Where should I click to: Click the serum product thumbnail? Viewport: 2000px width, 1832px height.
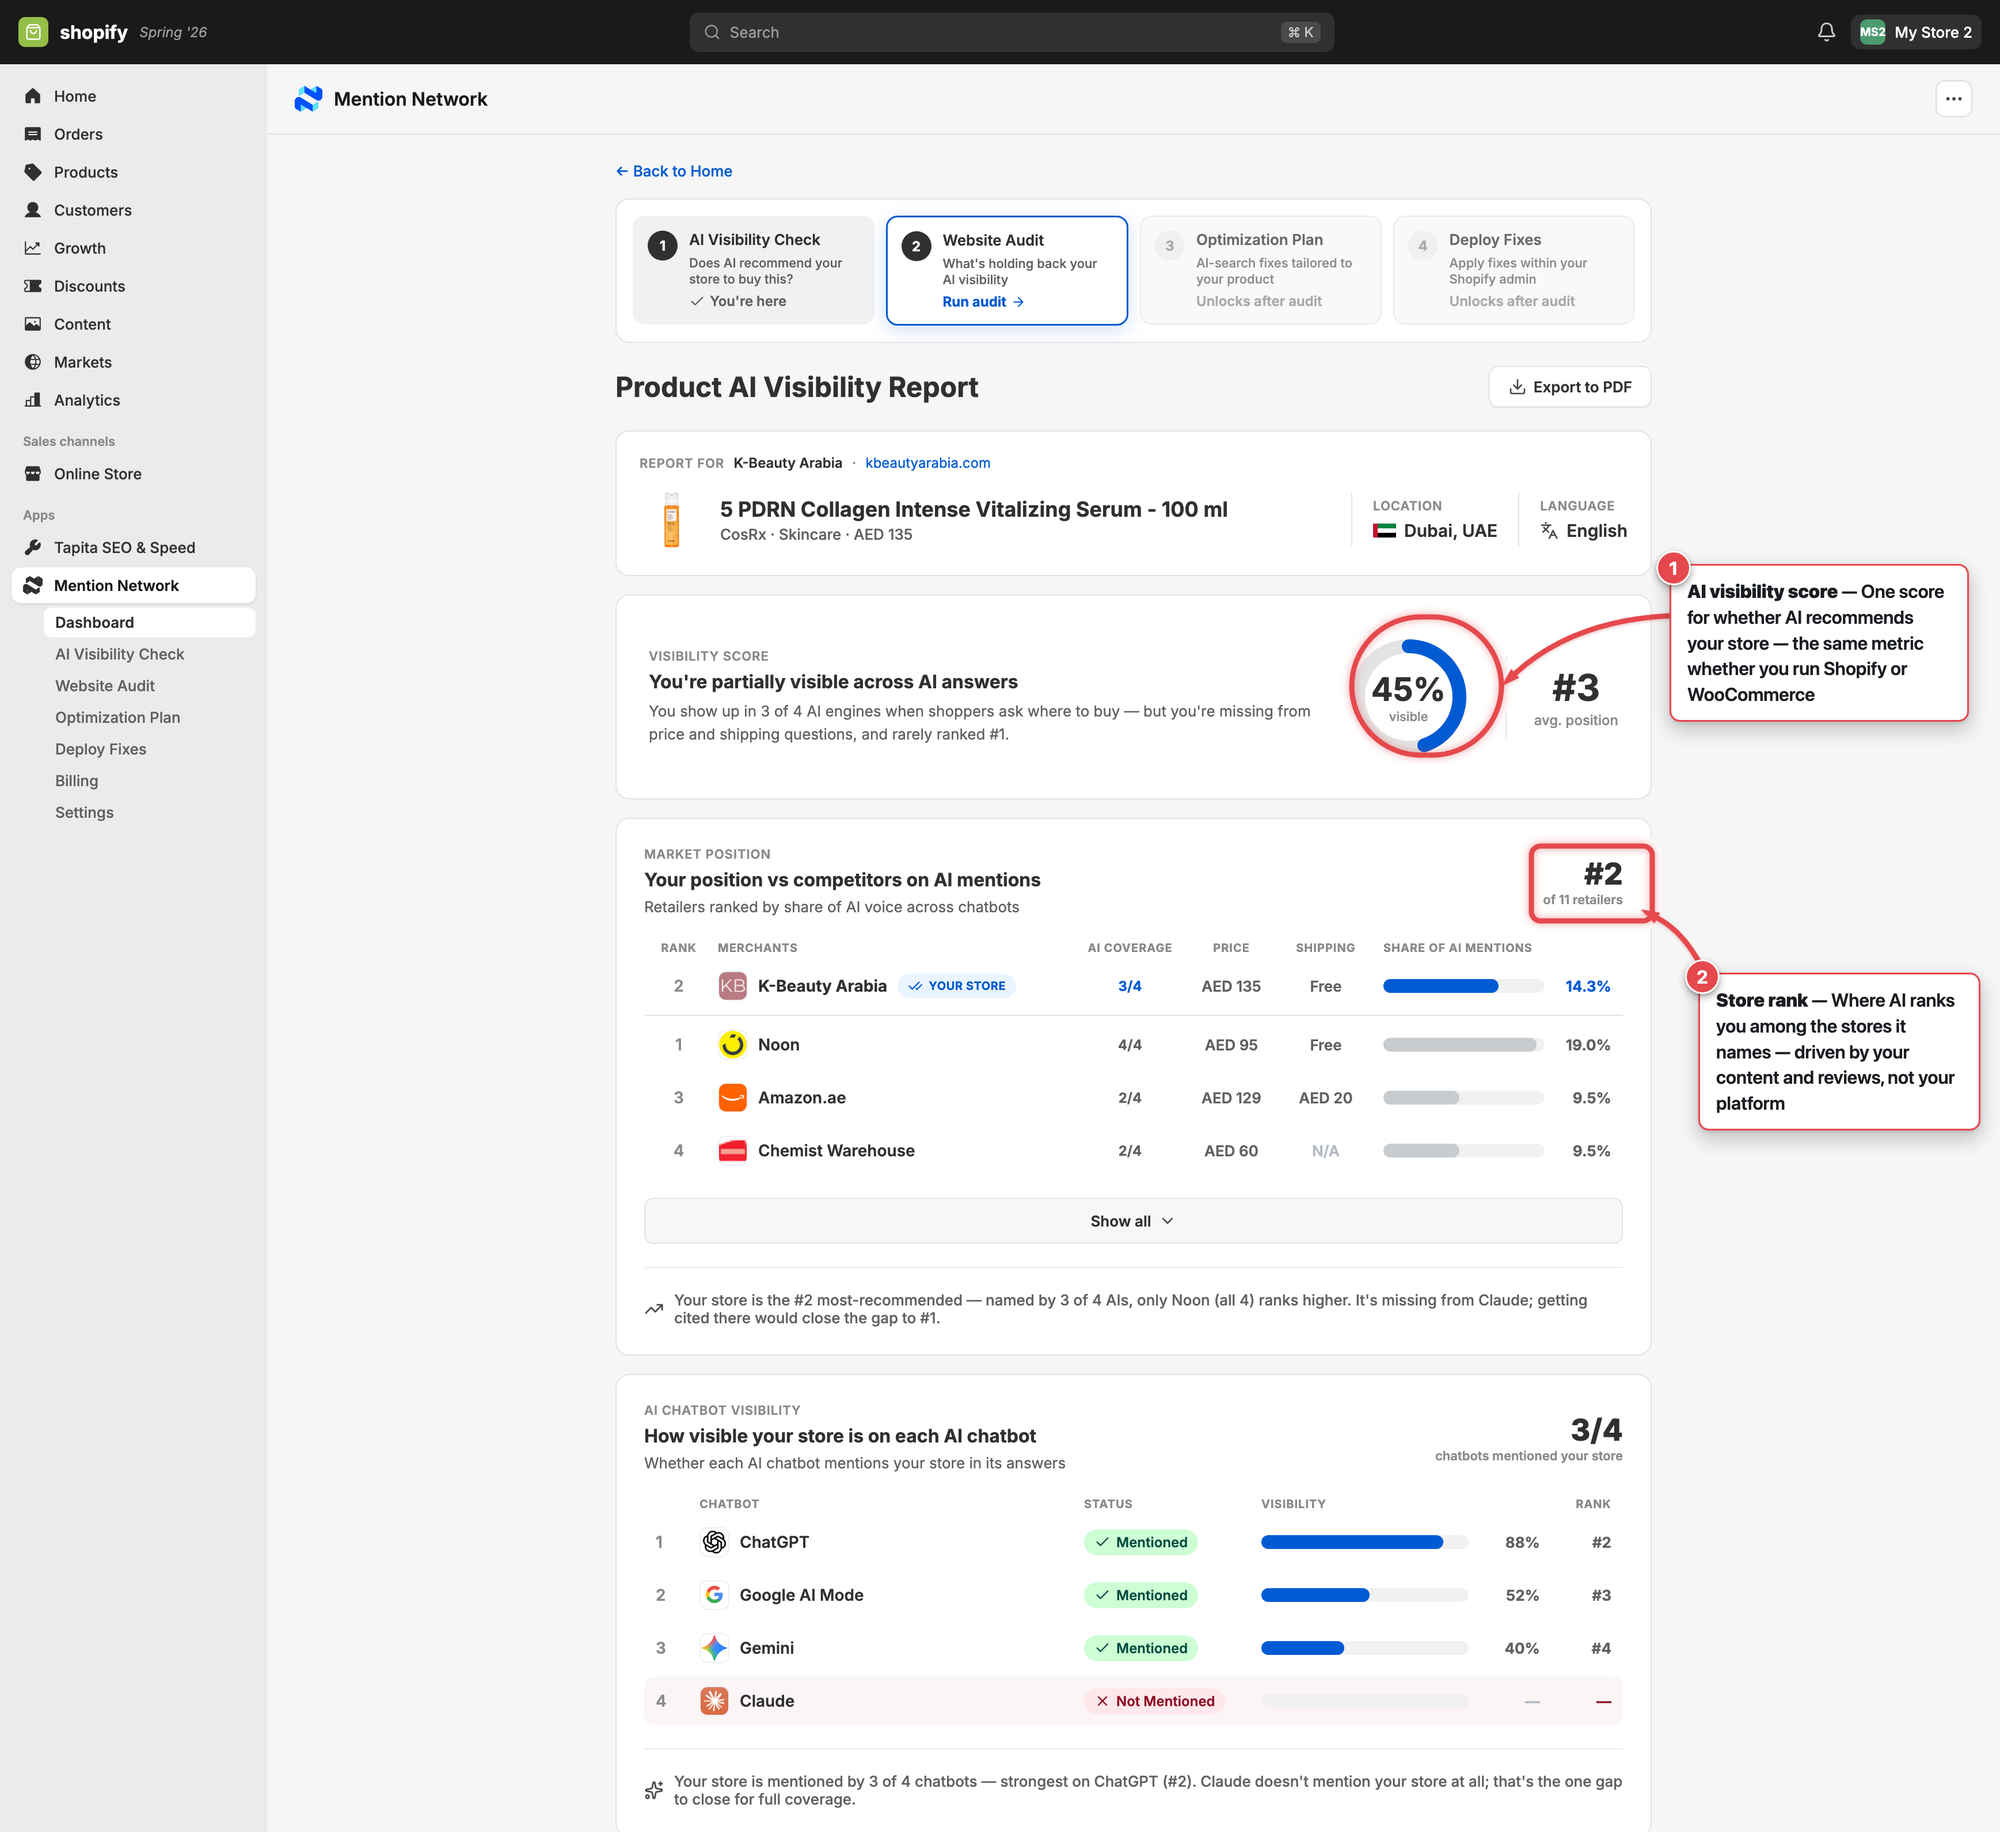tap(672, 520)
